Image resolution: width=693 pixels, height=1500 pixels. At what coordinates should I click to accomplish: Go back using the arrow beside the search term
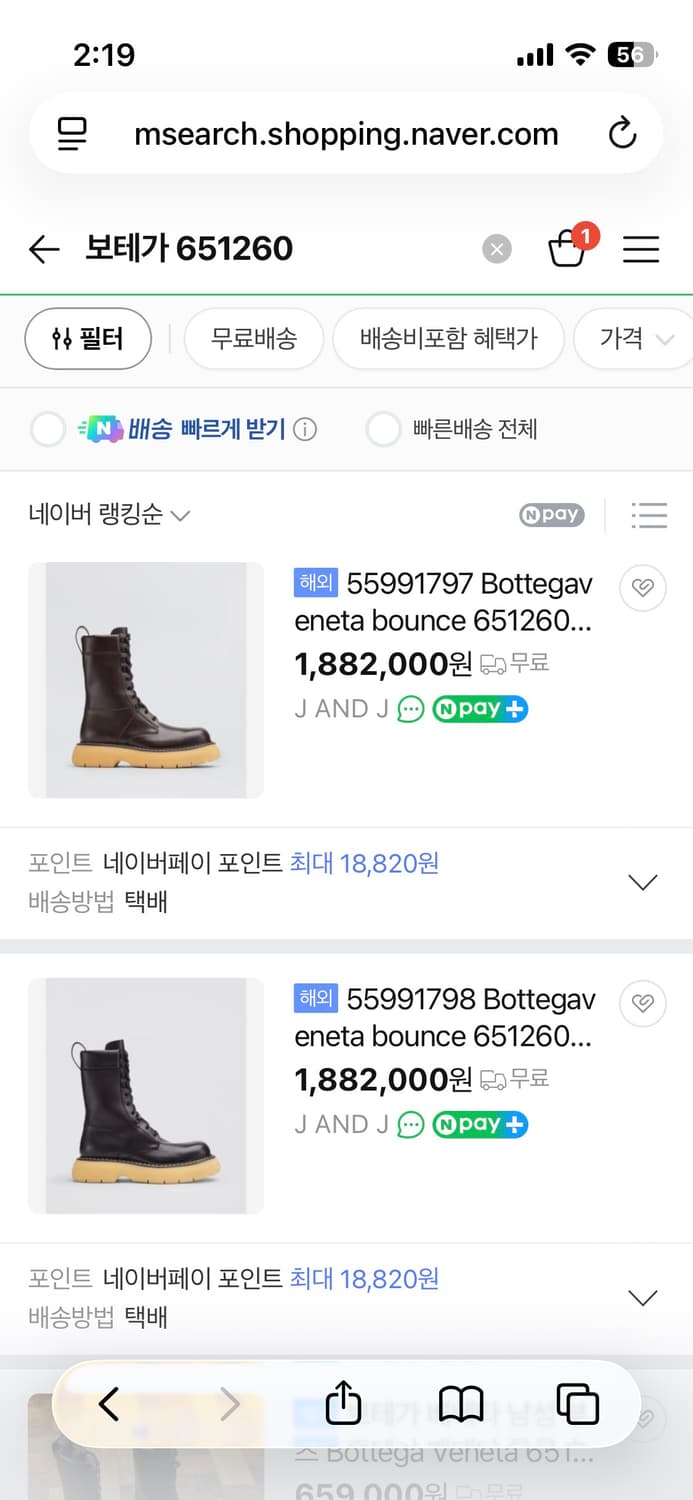[44, 249]
